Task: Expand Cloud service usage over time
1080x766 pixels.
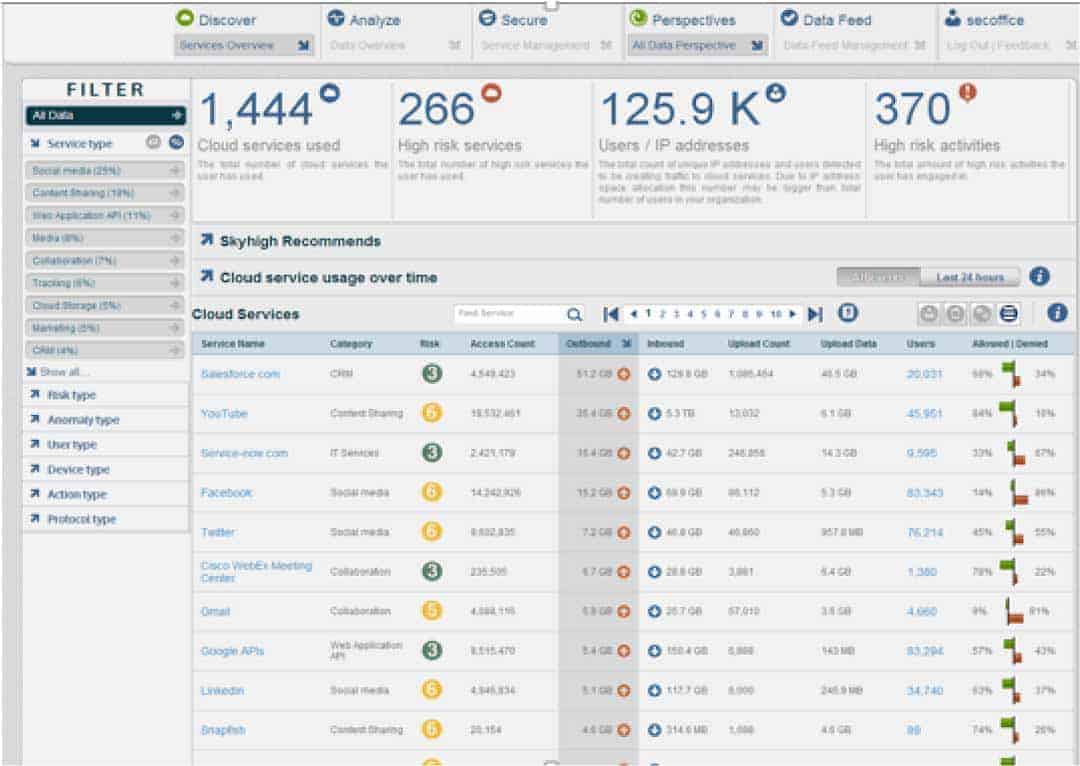Action: tap(207, 276)
